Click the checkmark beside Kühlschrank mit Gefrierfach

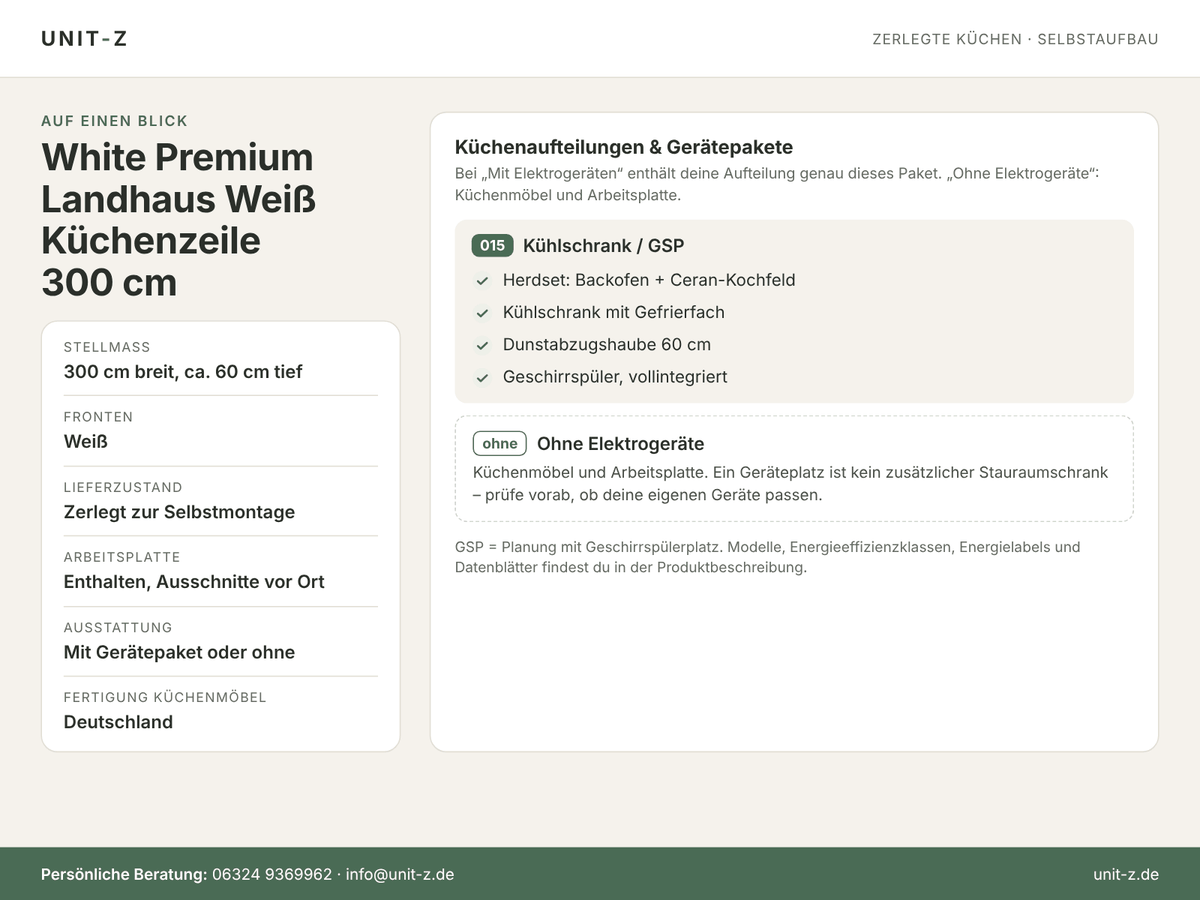[482, 313]
